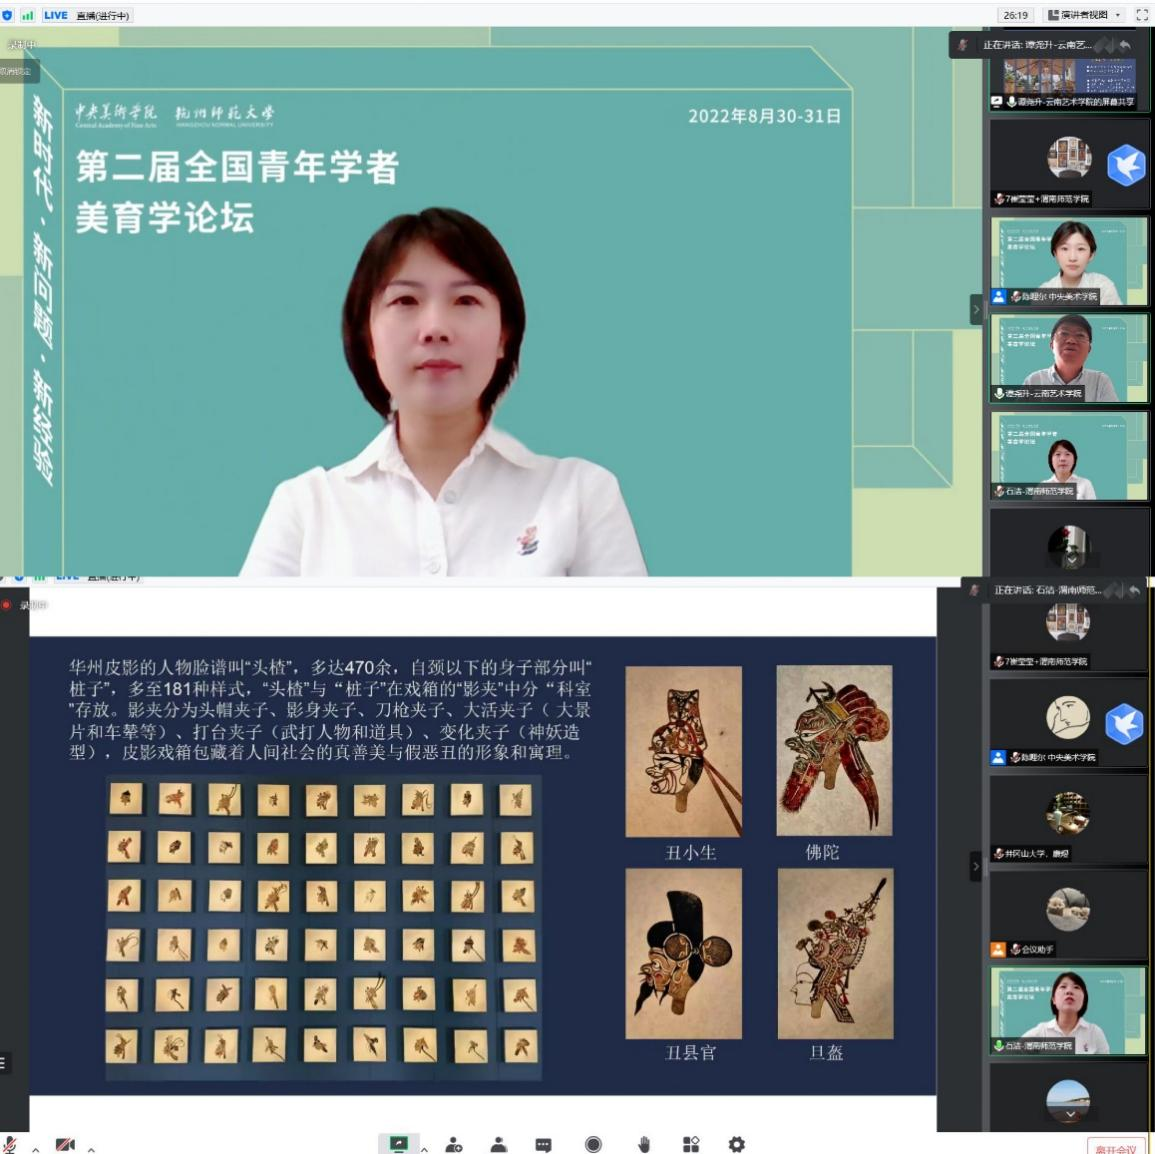Open the 演讲者视图 view dropdown
The image size is (1155, 1154).
[1084, 15]
